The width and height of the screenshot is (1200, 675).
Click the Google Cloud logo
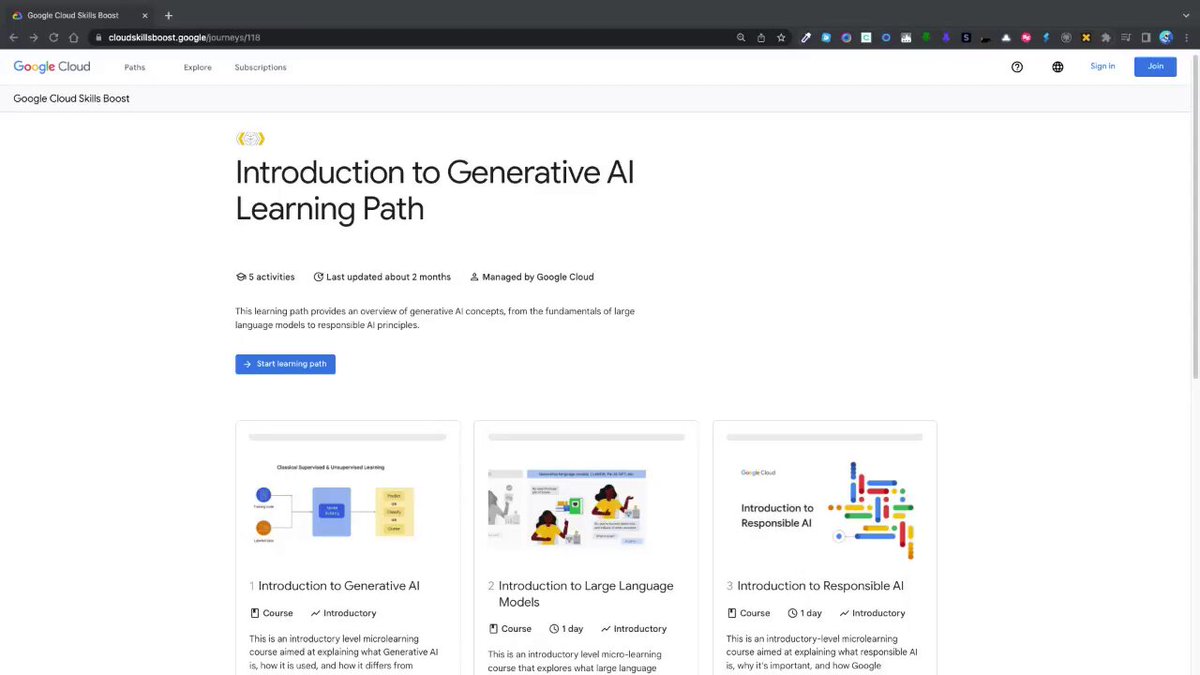(x=52, y=67)
